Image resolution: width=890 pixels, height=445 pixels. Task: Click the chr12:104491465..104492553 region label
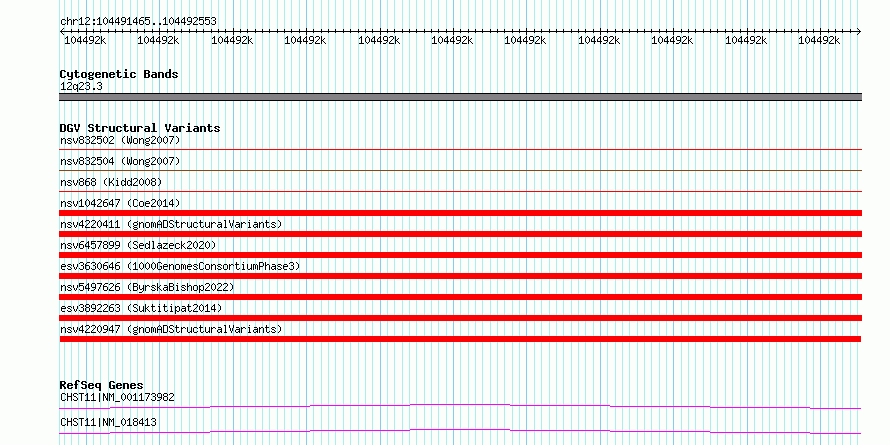coord(138,22)
